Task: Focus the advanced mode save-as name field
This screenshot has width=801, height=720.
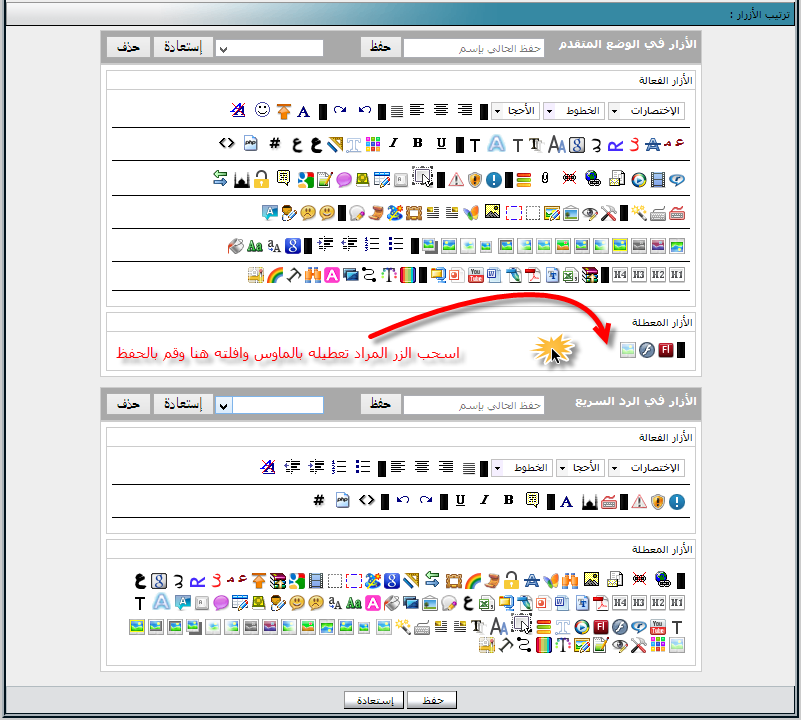Action: click(x=474, y=48)
